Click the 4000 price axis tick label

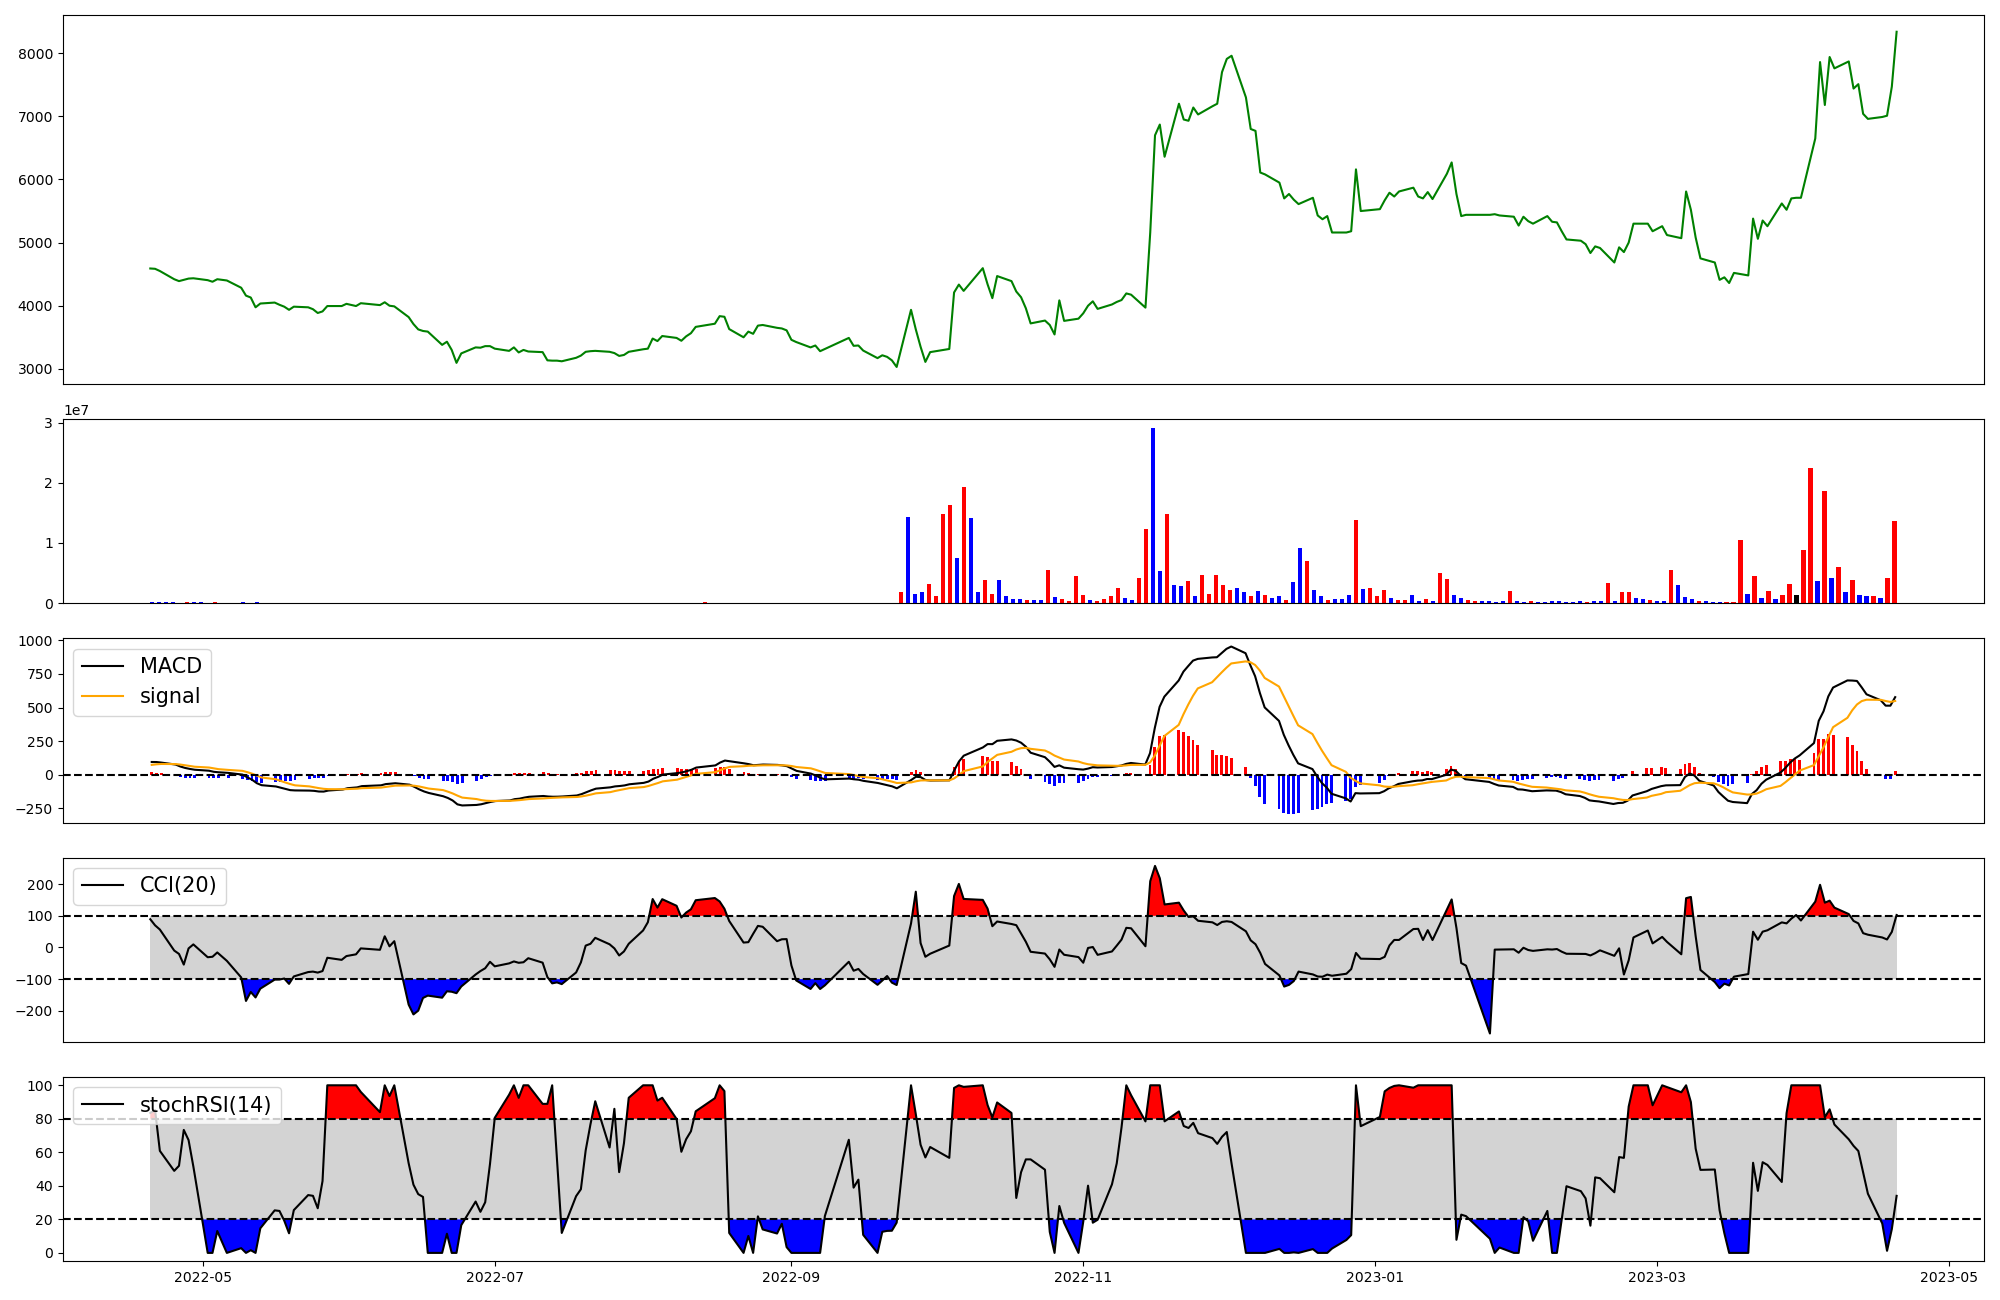pyautogui.click(x=35, y=306)
